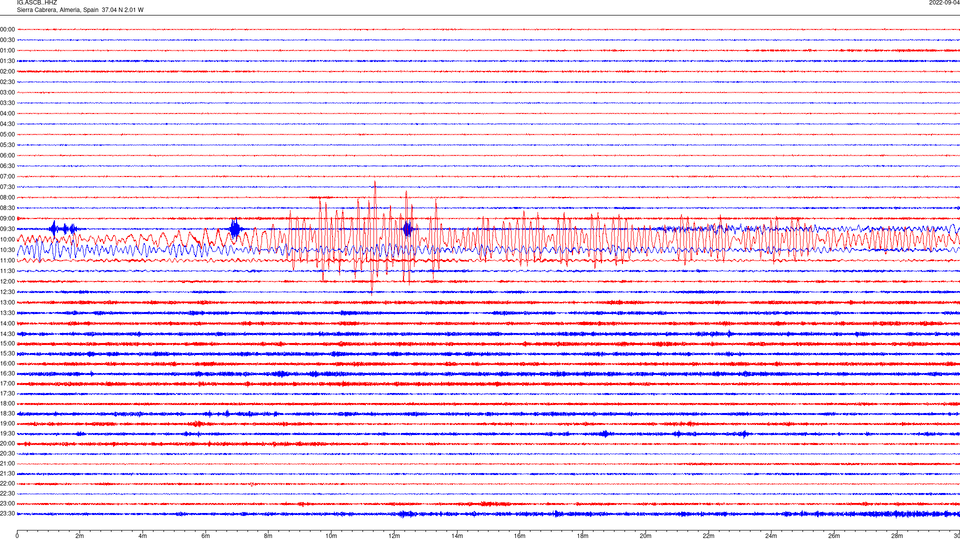
Task: Select the 12:30 time label
Action: click(7, 292)
